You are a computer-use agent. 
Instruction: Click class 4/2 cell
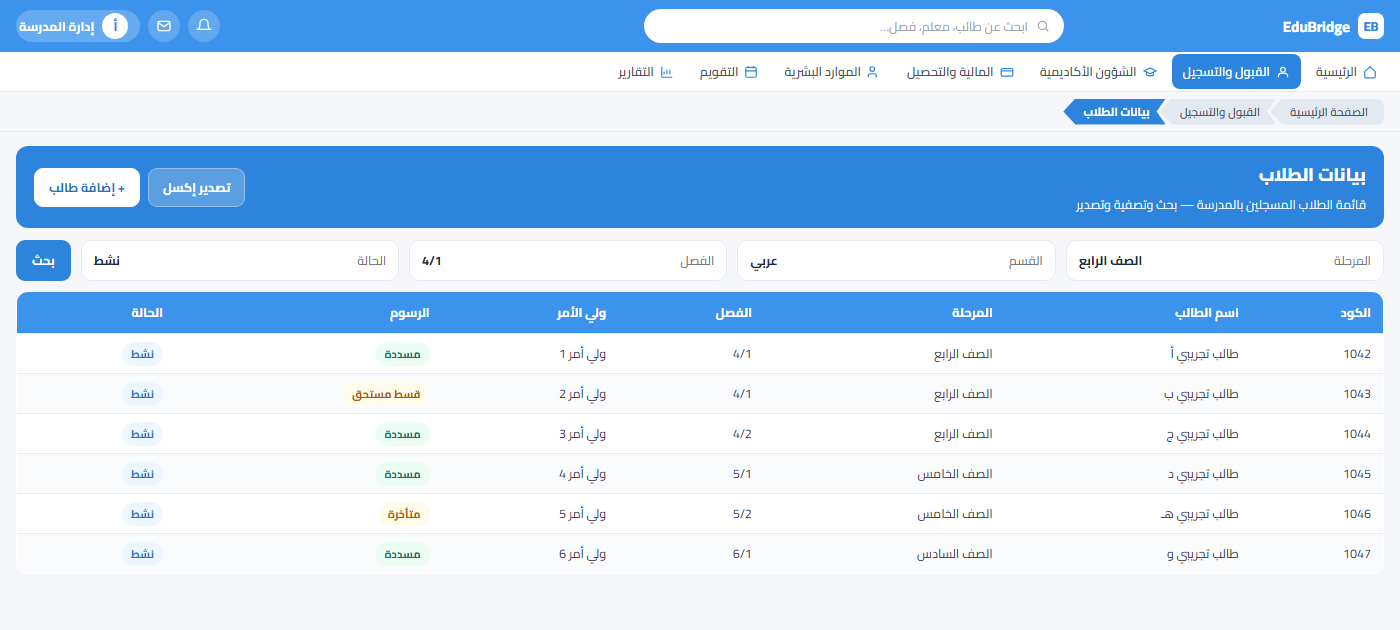tap(742, 434)
